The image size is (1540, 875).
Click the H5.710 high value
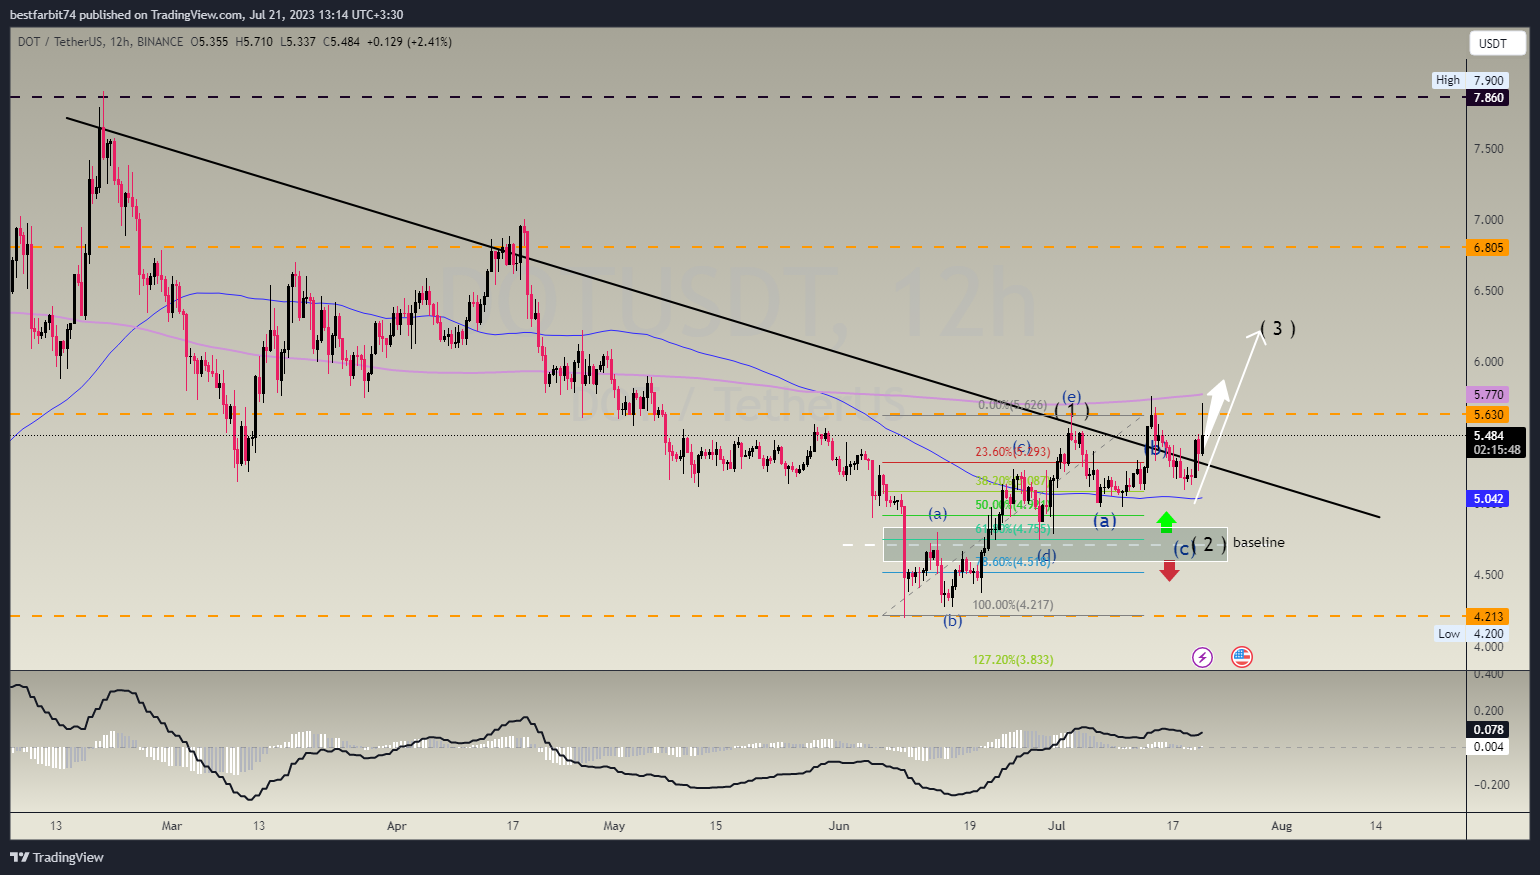(254, 42)
